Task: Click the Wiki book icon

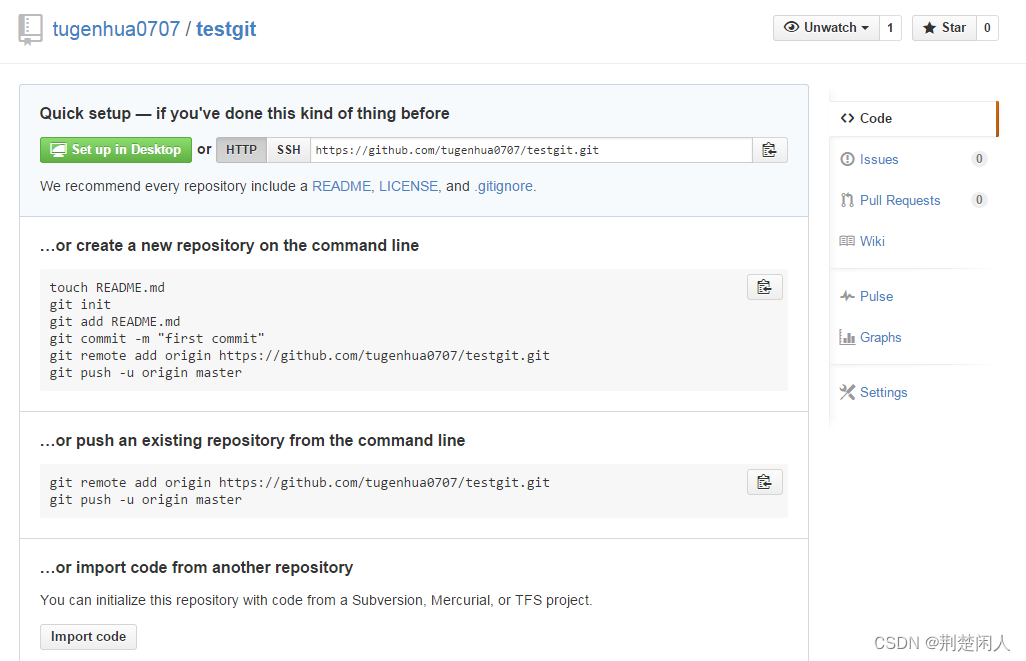Action: click(847, 241)
